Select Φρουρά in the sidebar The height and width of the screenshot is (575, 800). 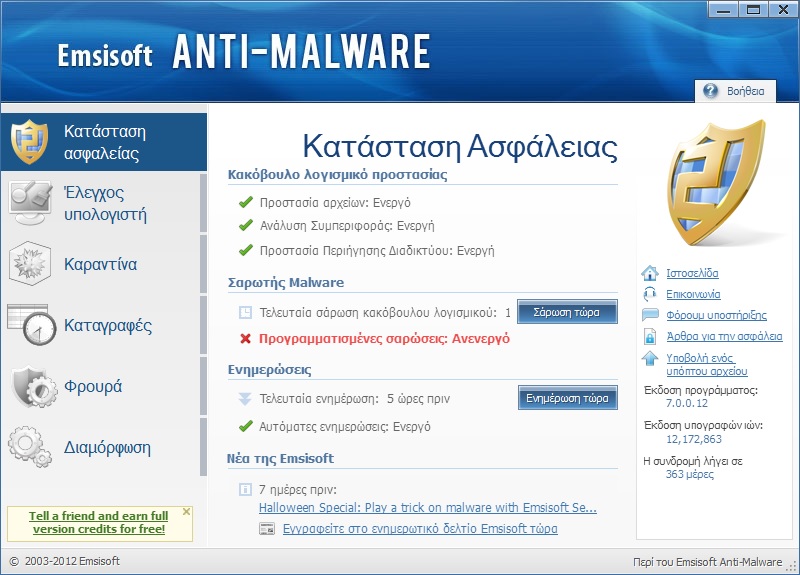click(104, 386)
